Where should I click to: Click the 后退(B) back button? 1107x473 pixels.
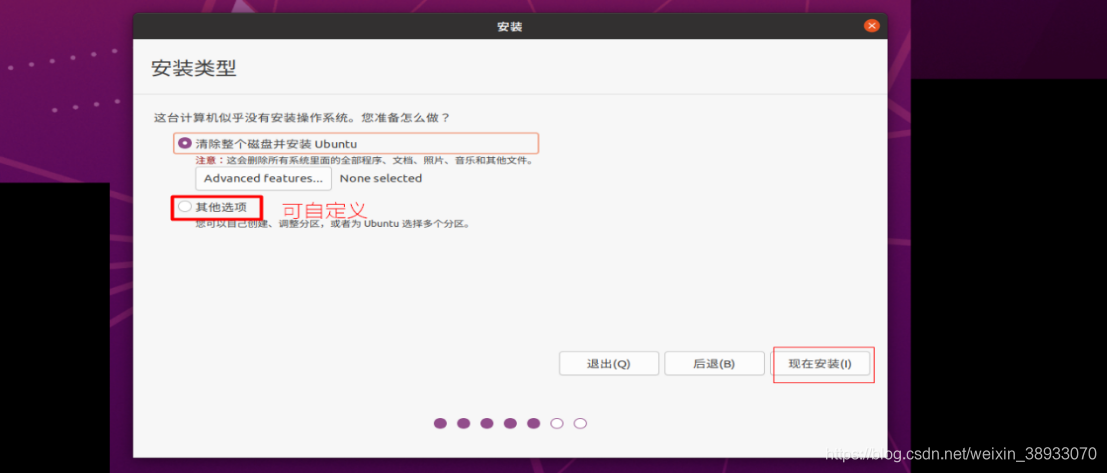coord(714,364)
